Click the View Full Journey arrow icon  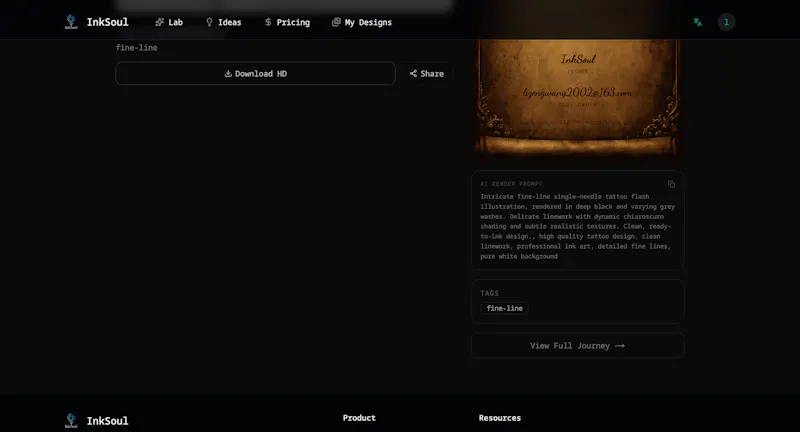[620, 346]
